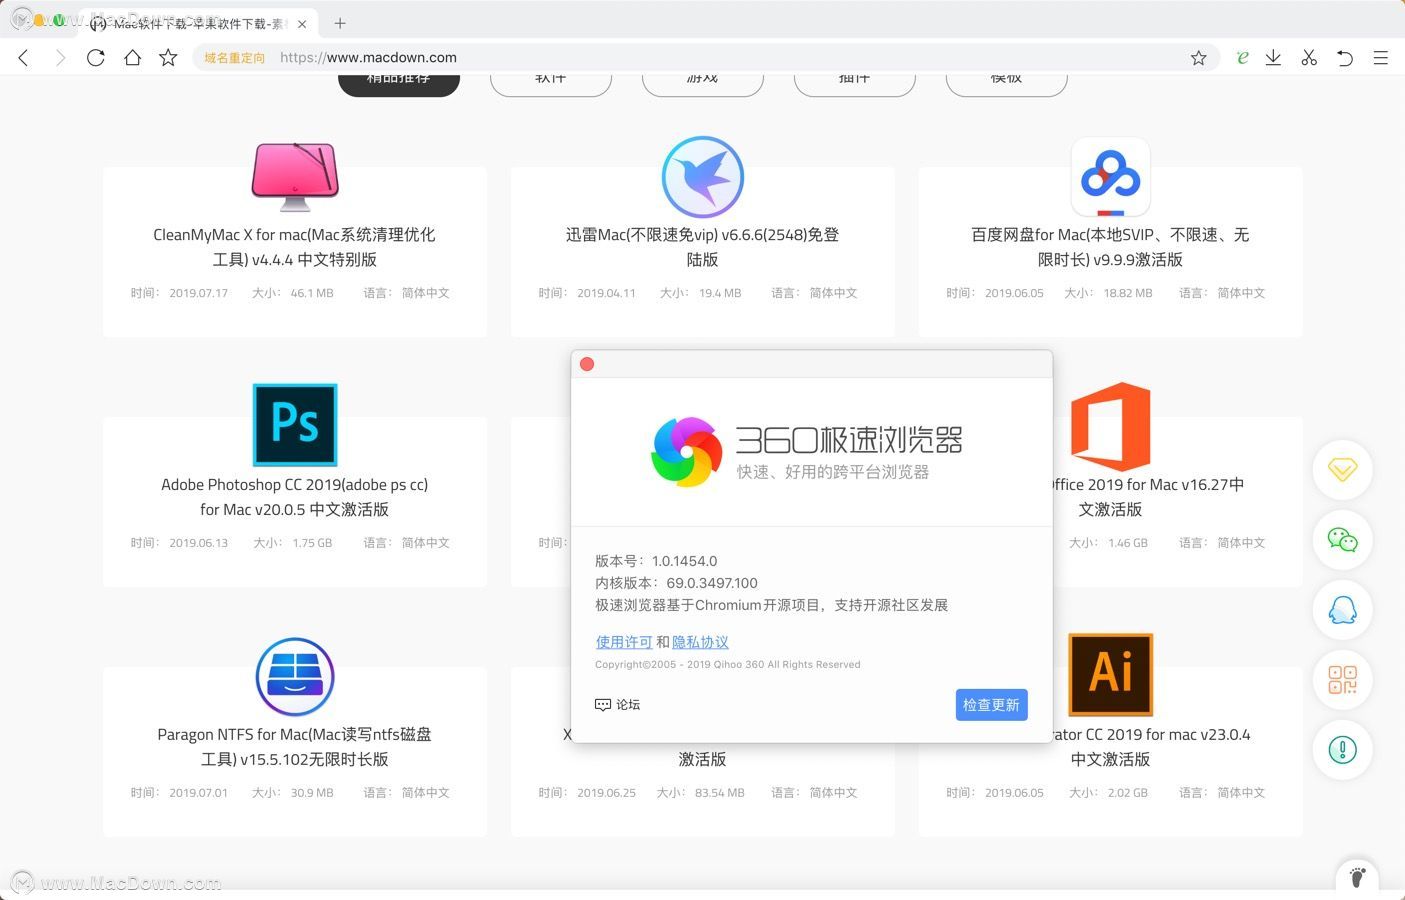Focus the address bar URL www.macdown.com

pyautogui.click(x=368, y=58)
